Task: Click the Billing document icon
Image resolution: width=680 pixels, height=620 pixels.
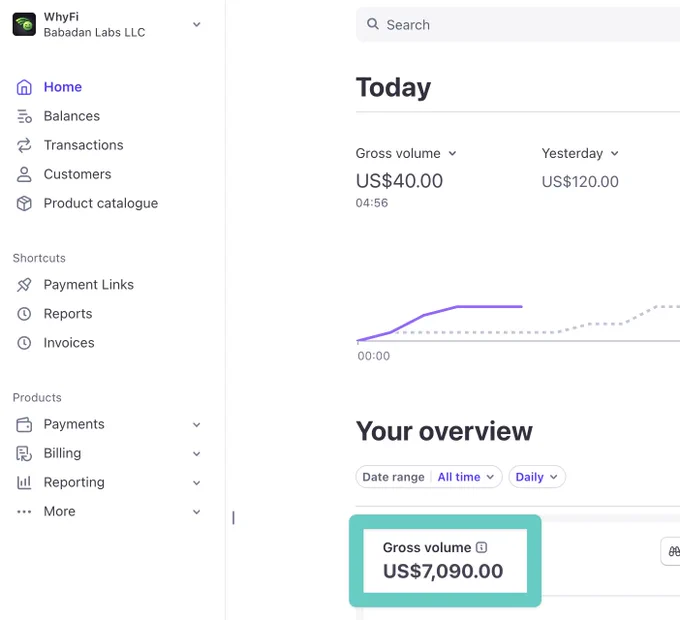Action: pyautogui.click(x=24, y=454)
